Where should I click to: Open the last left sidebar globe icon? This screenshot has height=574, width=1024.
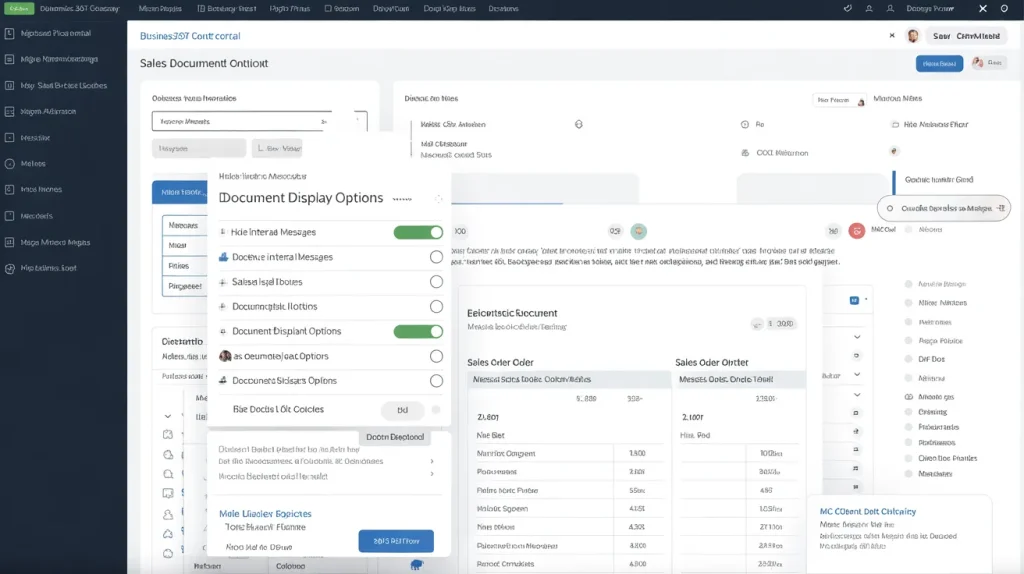(9, 268)
